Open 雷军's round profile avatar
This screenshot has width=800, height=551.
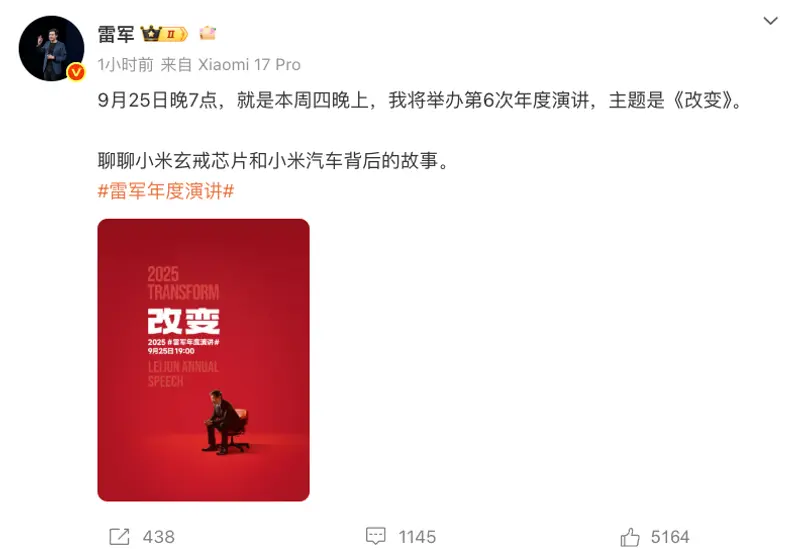pos(52,48)
